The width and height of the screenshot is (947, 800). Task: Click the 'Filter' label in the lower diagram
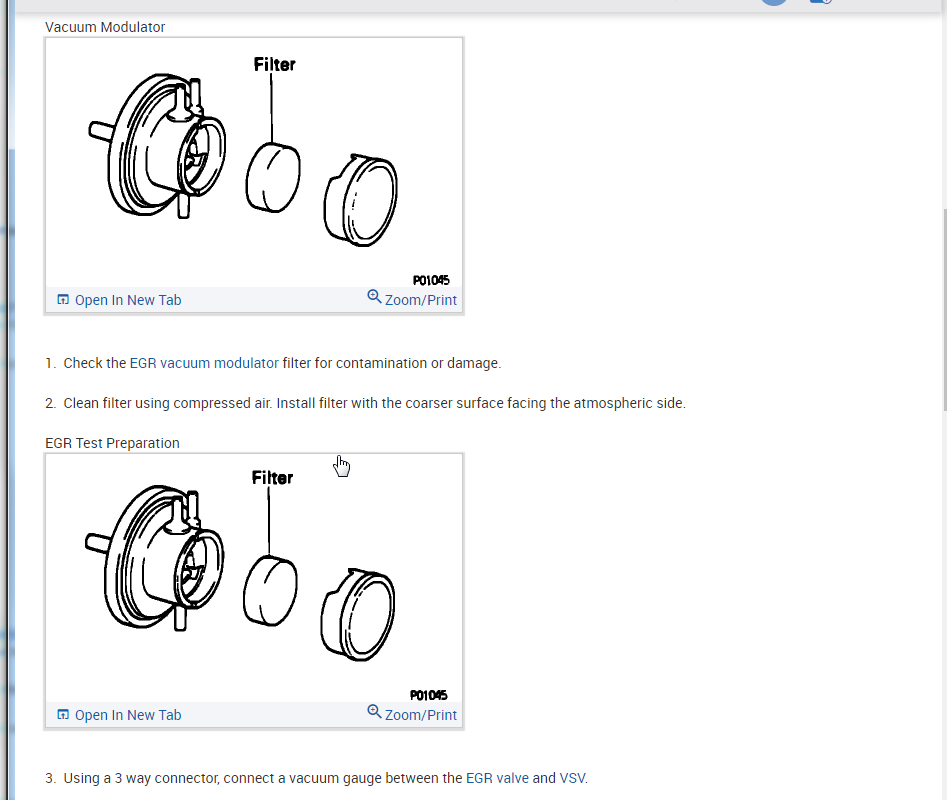tap(272, 478)
